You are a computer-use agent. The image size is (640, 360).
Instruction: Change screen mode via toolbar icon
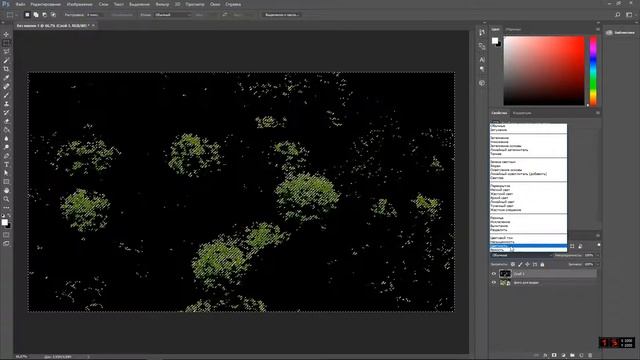pyautogui.click(x=6, y=244)
